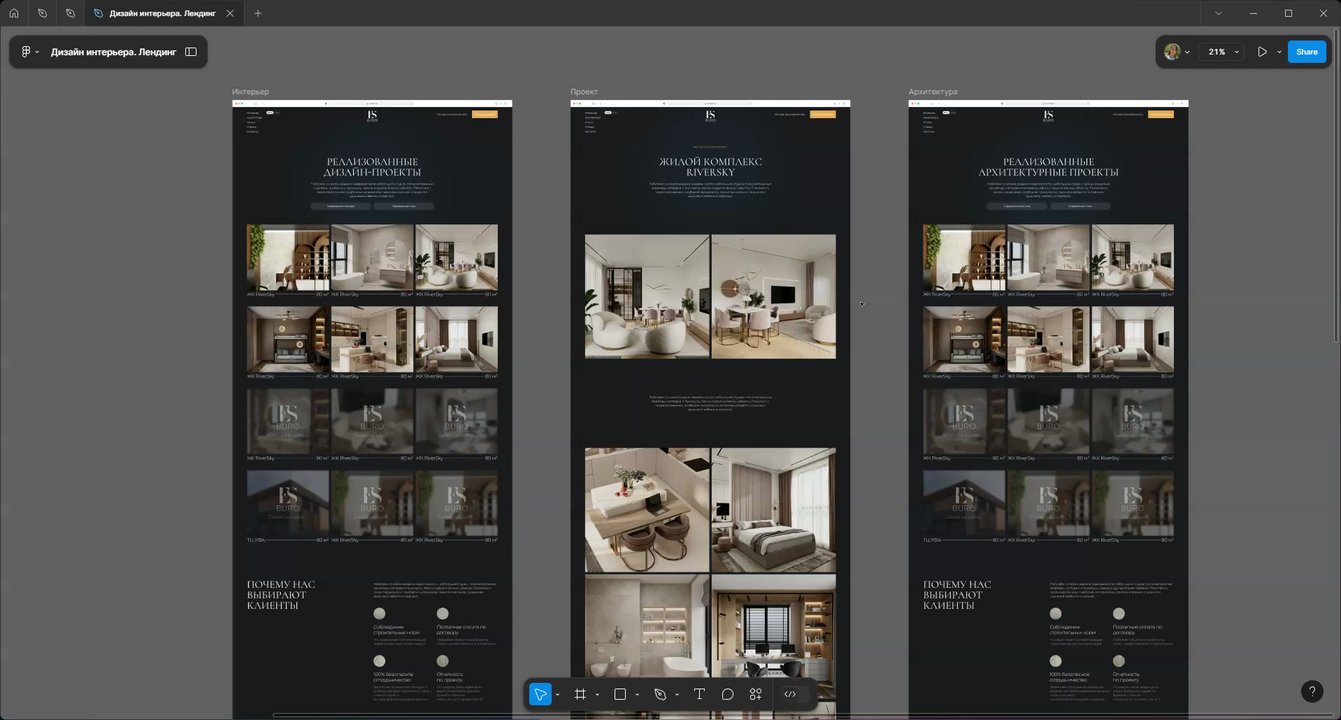Open a new tab with plus
This screenshot has width=1341, height=720.
258,13
